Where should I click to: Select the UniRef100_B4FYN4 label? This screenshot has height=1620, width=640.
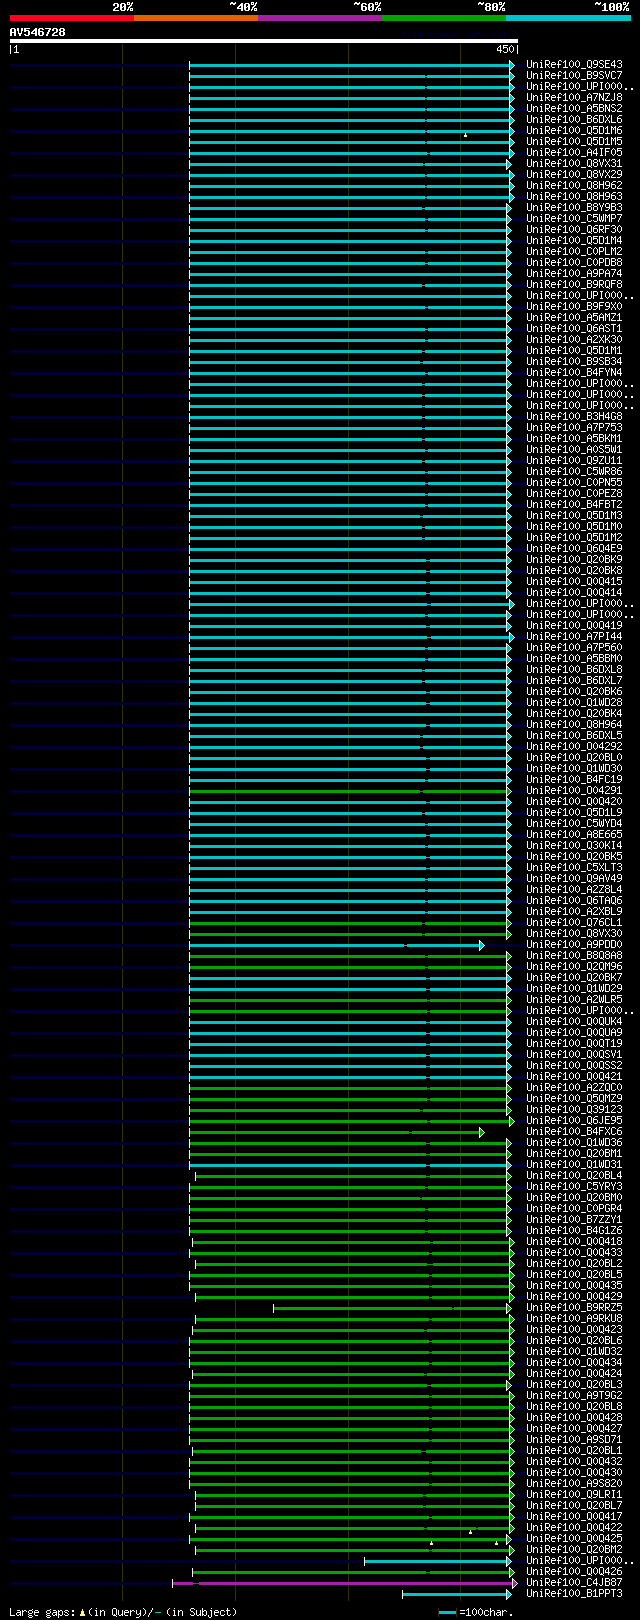[x=574, y=372]
